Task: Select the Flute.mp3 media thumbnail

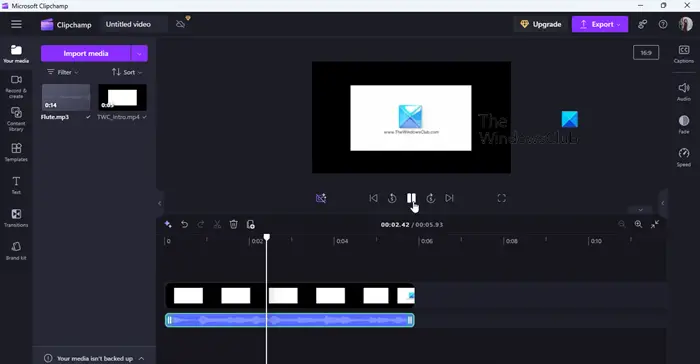Action: [x=66, y=97]
